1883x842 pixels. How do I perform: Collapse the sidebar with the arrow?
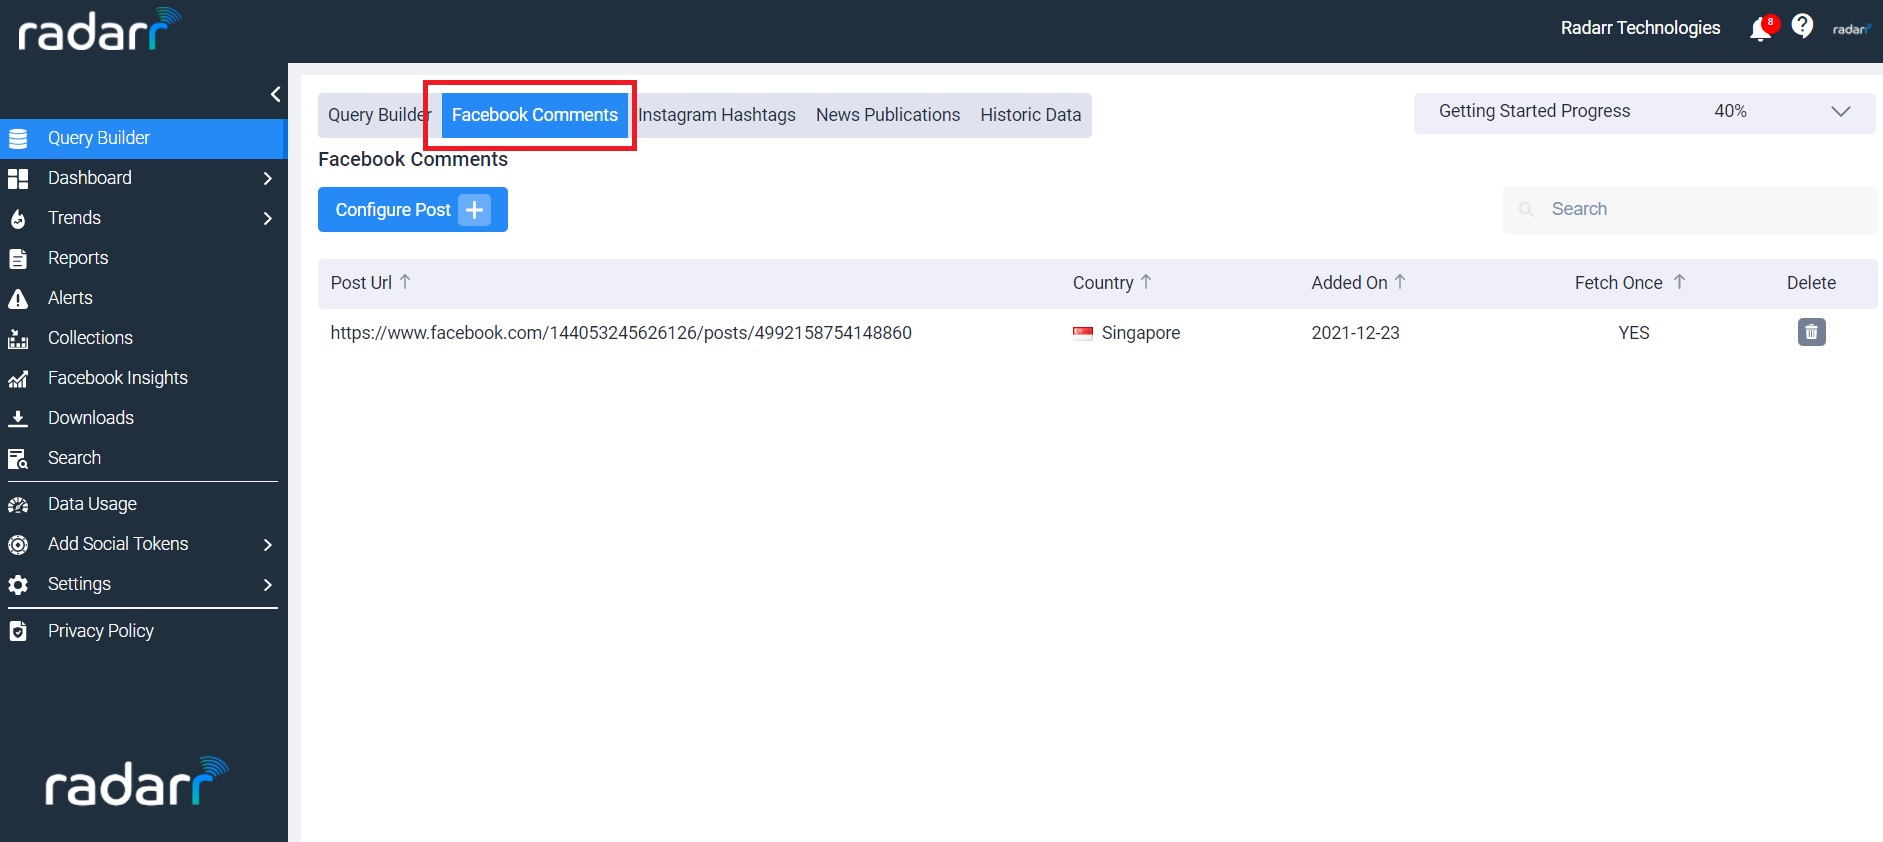[x=275, y=94]
